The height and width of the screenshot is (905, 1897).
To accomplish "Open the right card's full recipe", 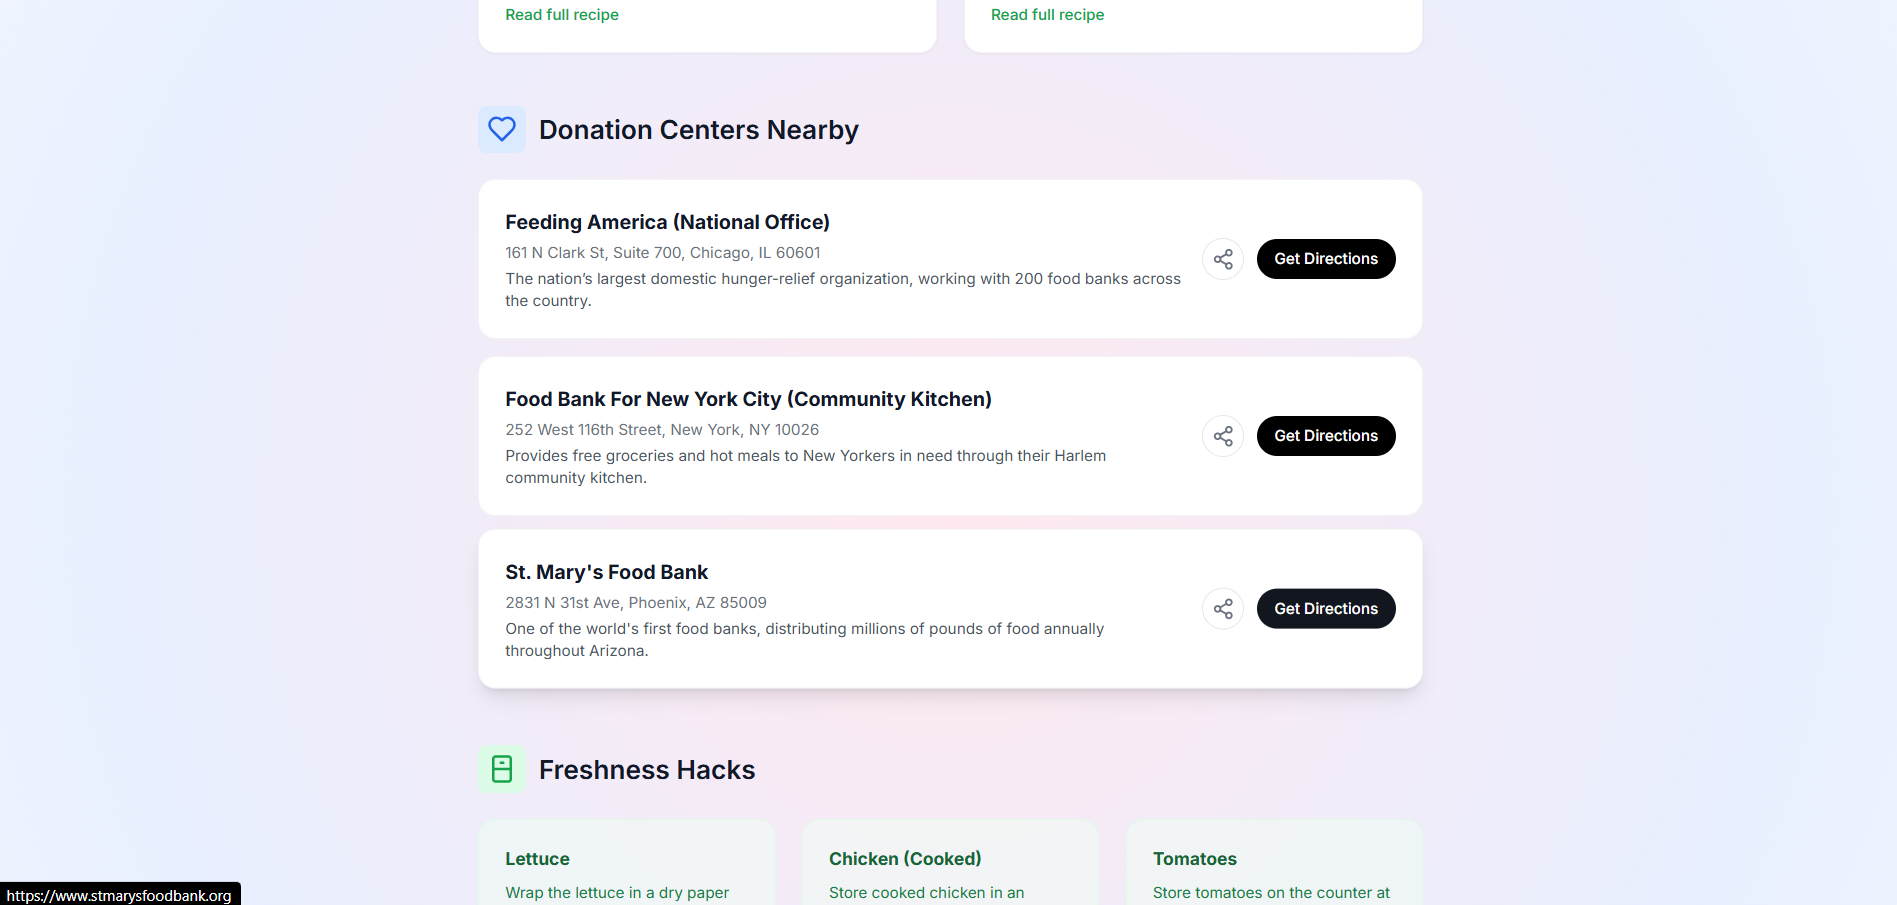I will pyautogui.click(x=1047, y=14).
